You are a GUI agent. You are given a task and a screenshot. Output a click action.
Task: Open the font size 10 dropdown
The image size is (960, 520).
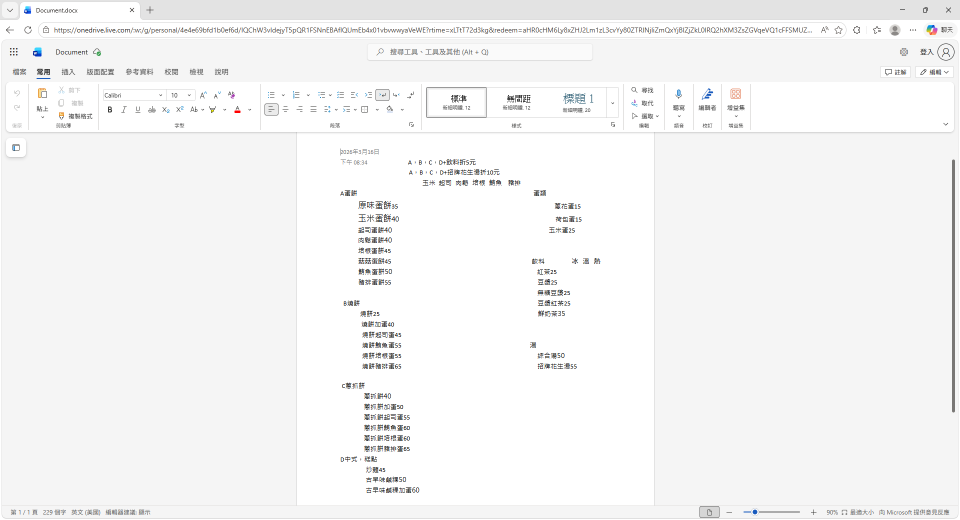point(180,95)
